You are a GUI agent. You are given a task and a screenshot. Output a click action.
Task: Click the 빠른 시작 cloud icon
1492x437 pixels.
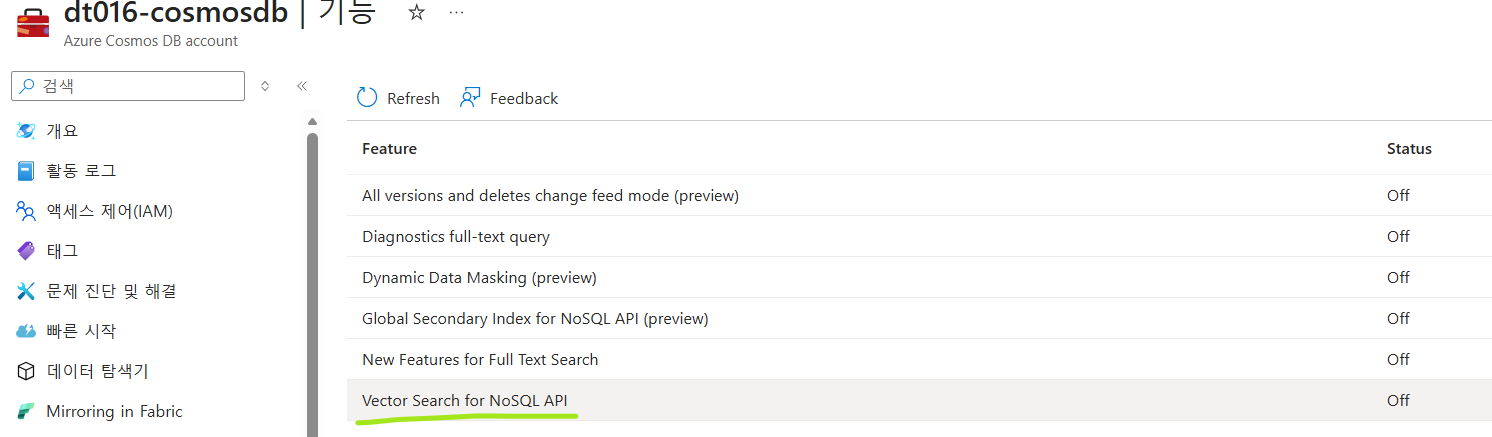pyautogui.click(x=26, y=331)
